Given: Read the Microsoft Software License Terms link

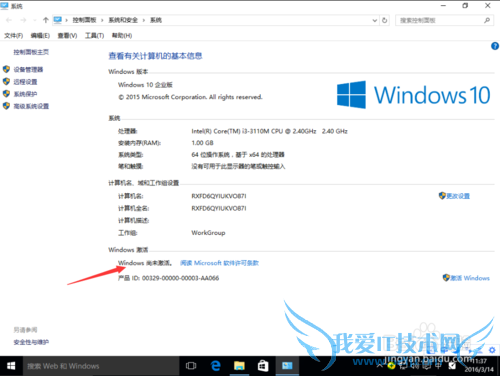Looking at the screenshot, I should point(219,263).
